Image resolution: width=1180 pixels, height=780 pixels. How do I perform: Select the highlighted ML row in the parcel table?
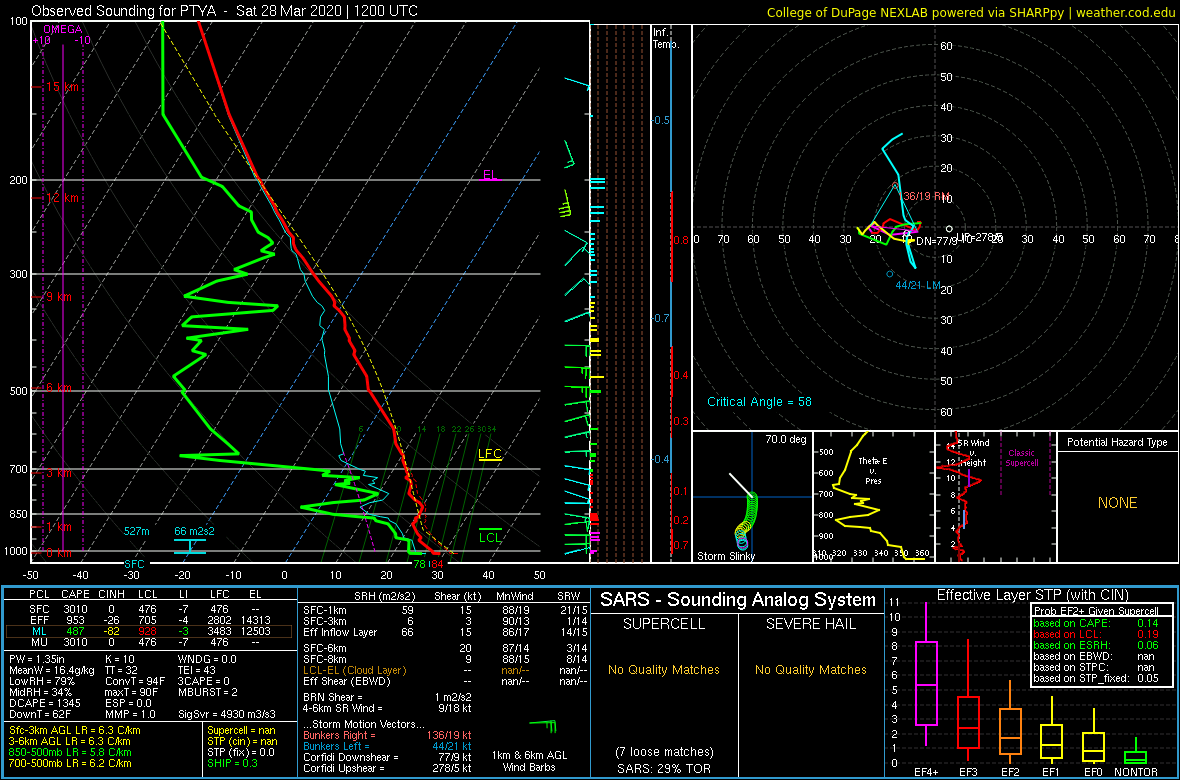(149, 632)
